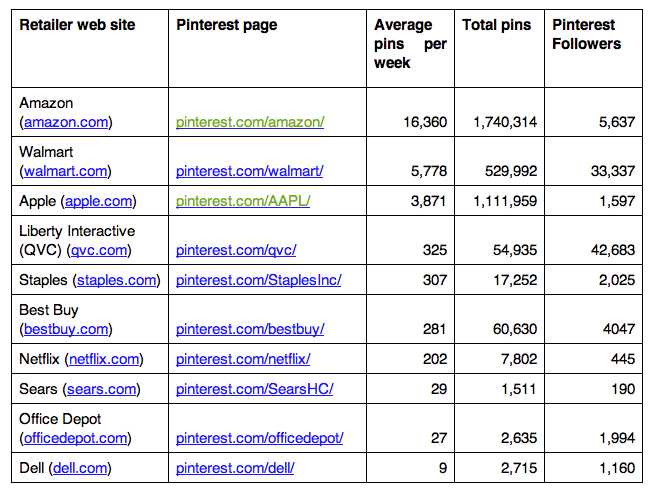Screen dimensions: 652x492
Task: Click the walmart.com hyperlink
Action: click(x=66, y=171)
